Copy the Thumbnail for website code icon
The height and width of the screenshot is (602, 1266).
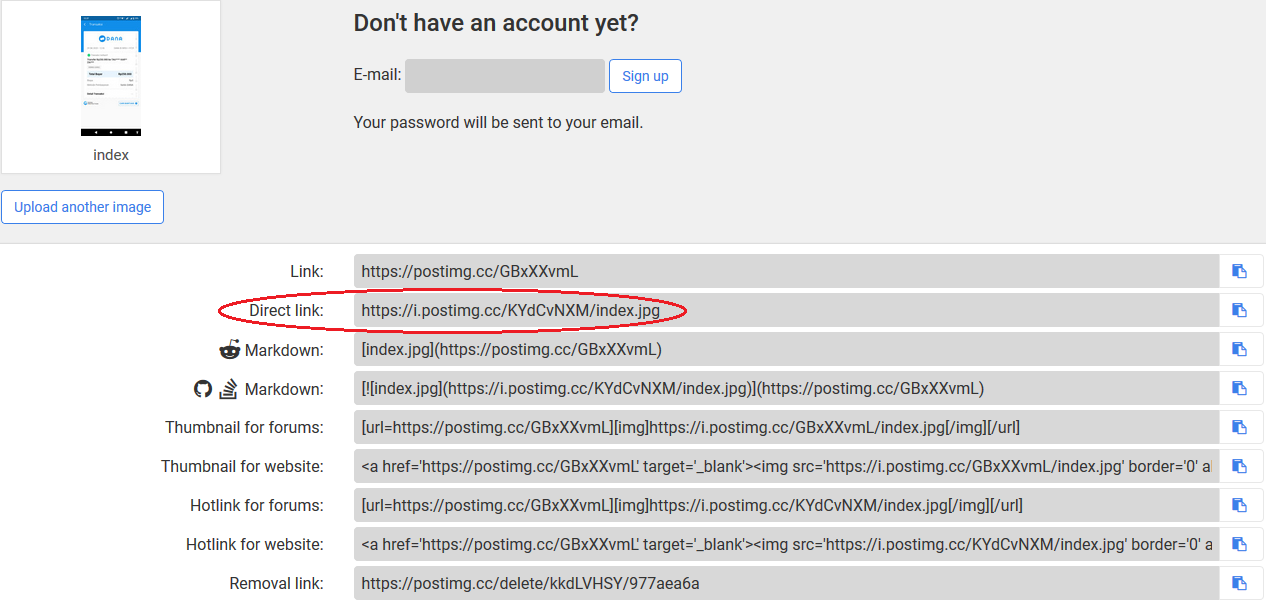tap(1240, 466)
